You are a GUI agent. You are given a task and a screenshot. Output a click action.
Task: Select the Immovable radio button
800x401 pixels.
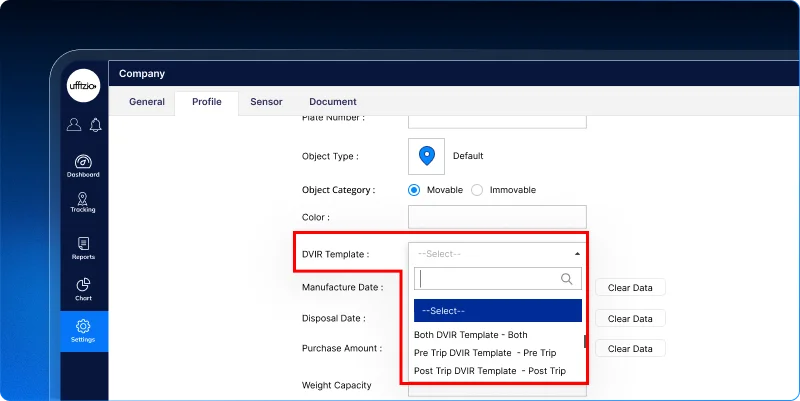477,190
